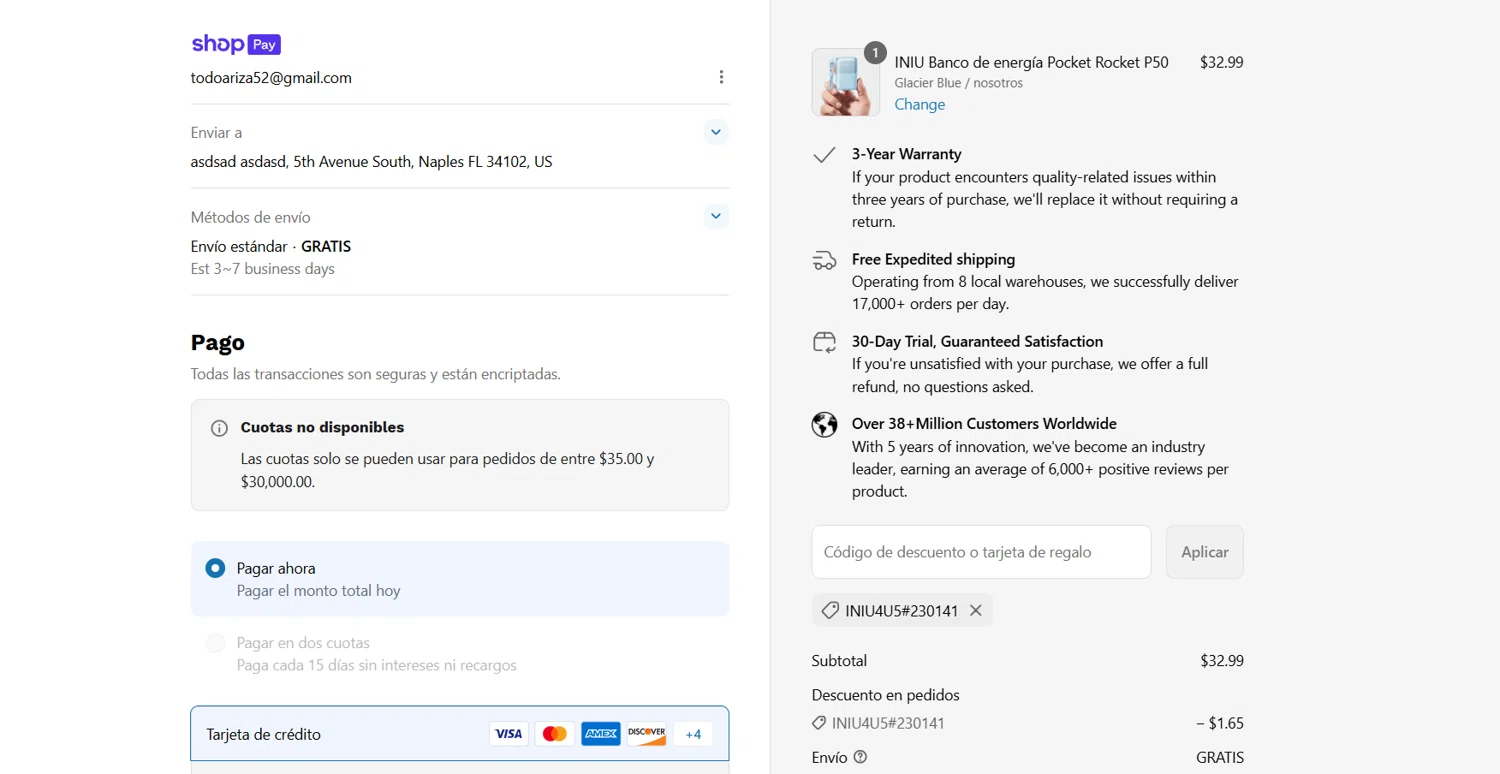
Task: Click the American Express icon
Action: click(600, 734)
